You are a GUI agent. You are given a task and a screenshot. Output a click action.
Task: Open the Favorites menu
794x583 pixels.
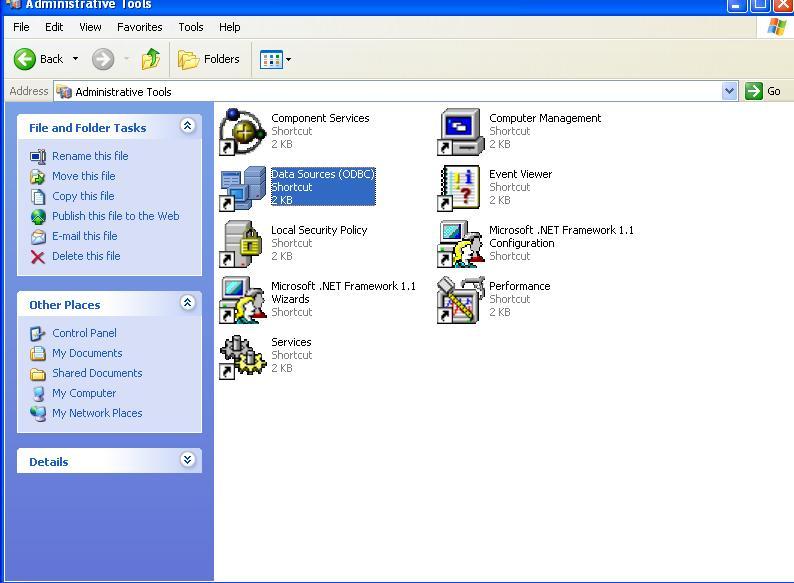(x=140, y=27)
